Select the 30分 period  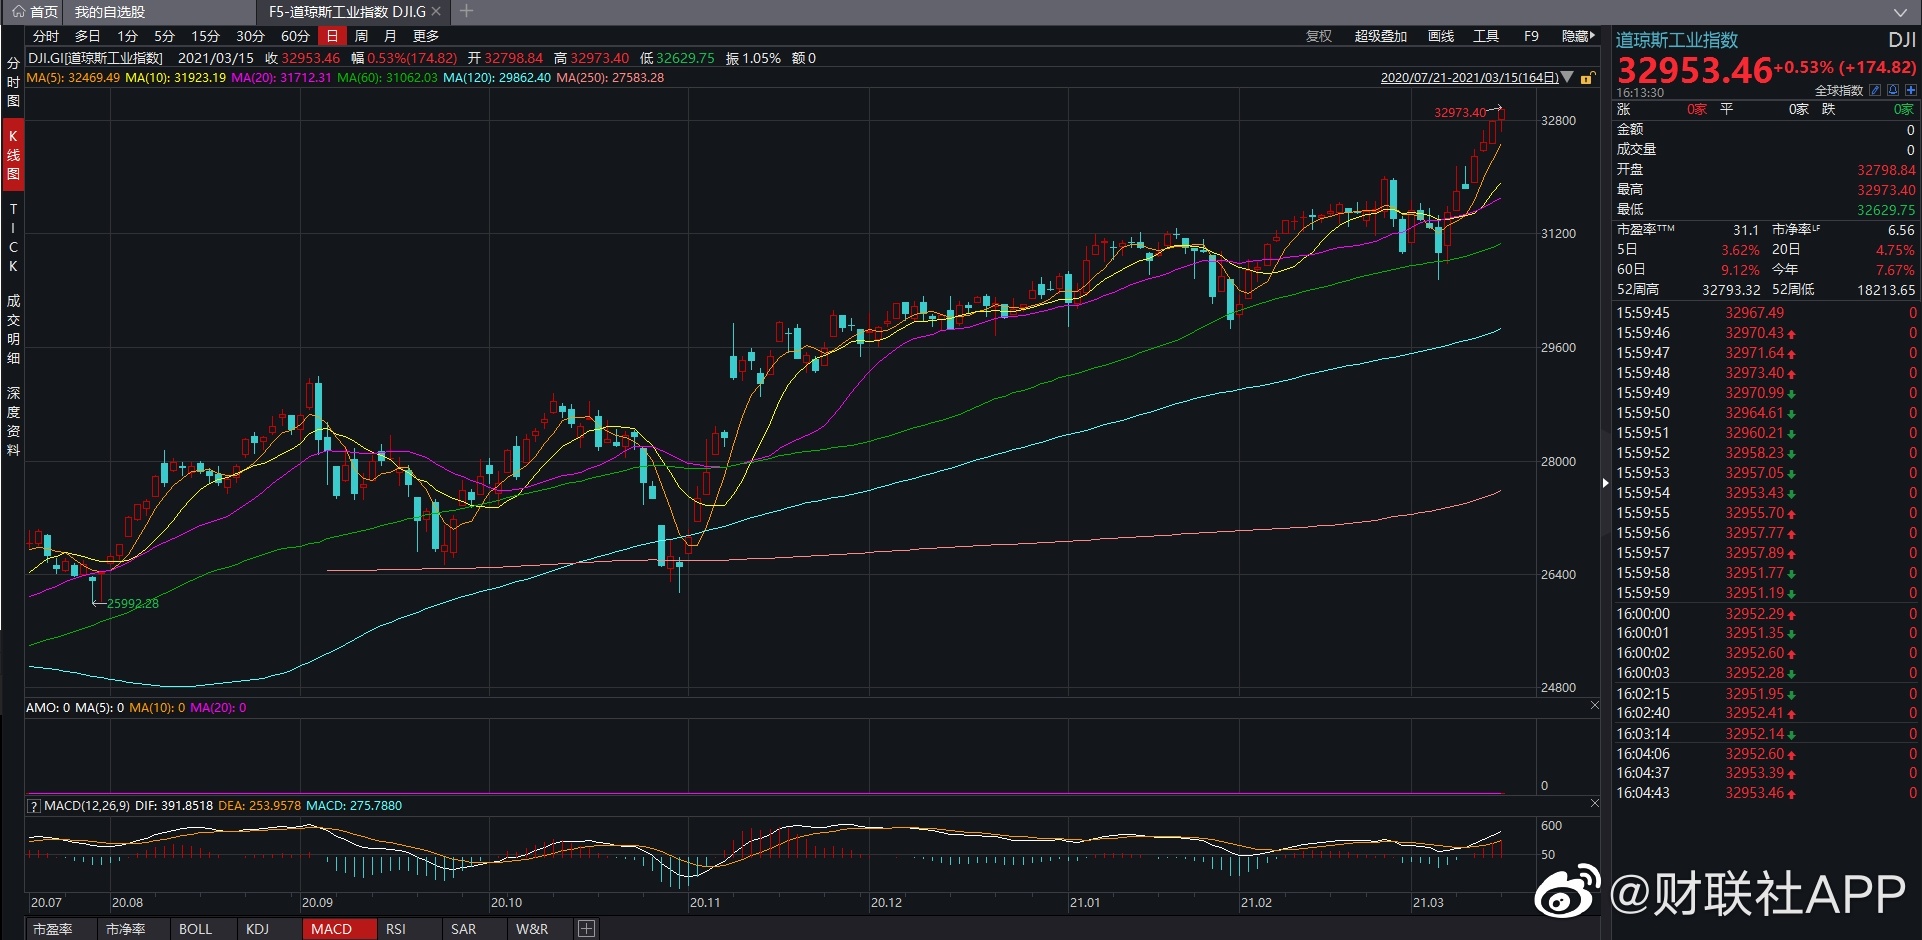point(250,36)
